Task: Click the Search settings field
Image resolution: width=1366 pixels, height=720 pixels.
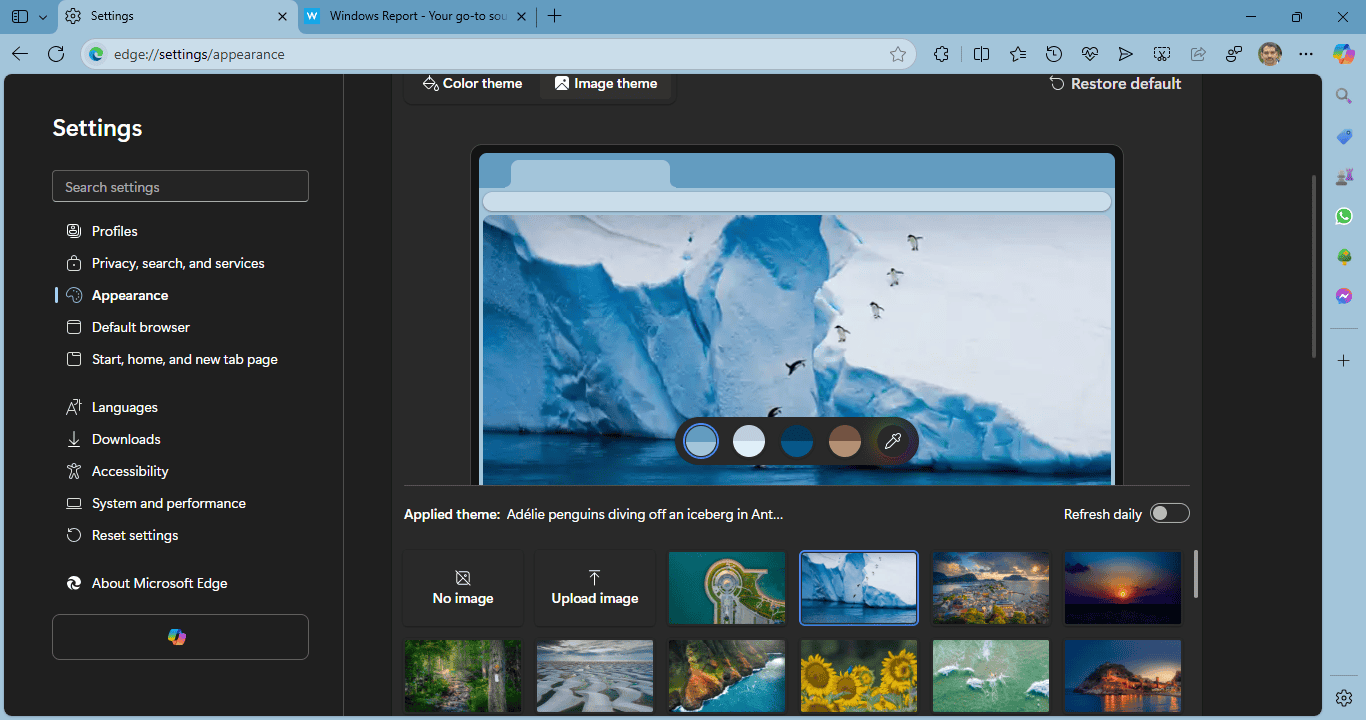Action: coord(180,187)
